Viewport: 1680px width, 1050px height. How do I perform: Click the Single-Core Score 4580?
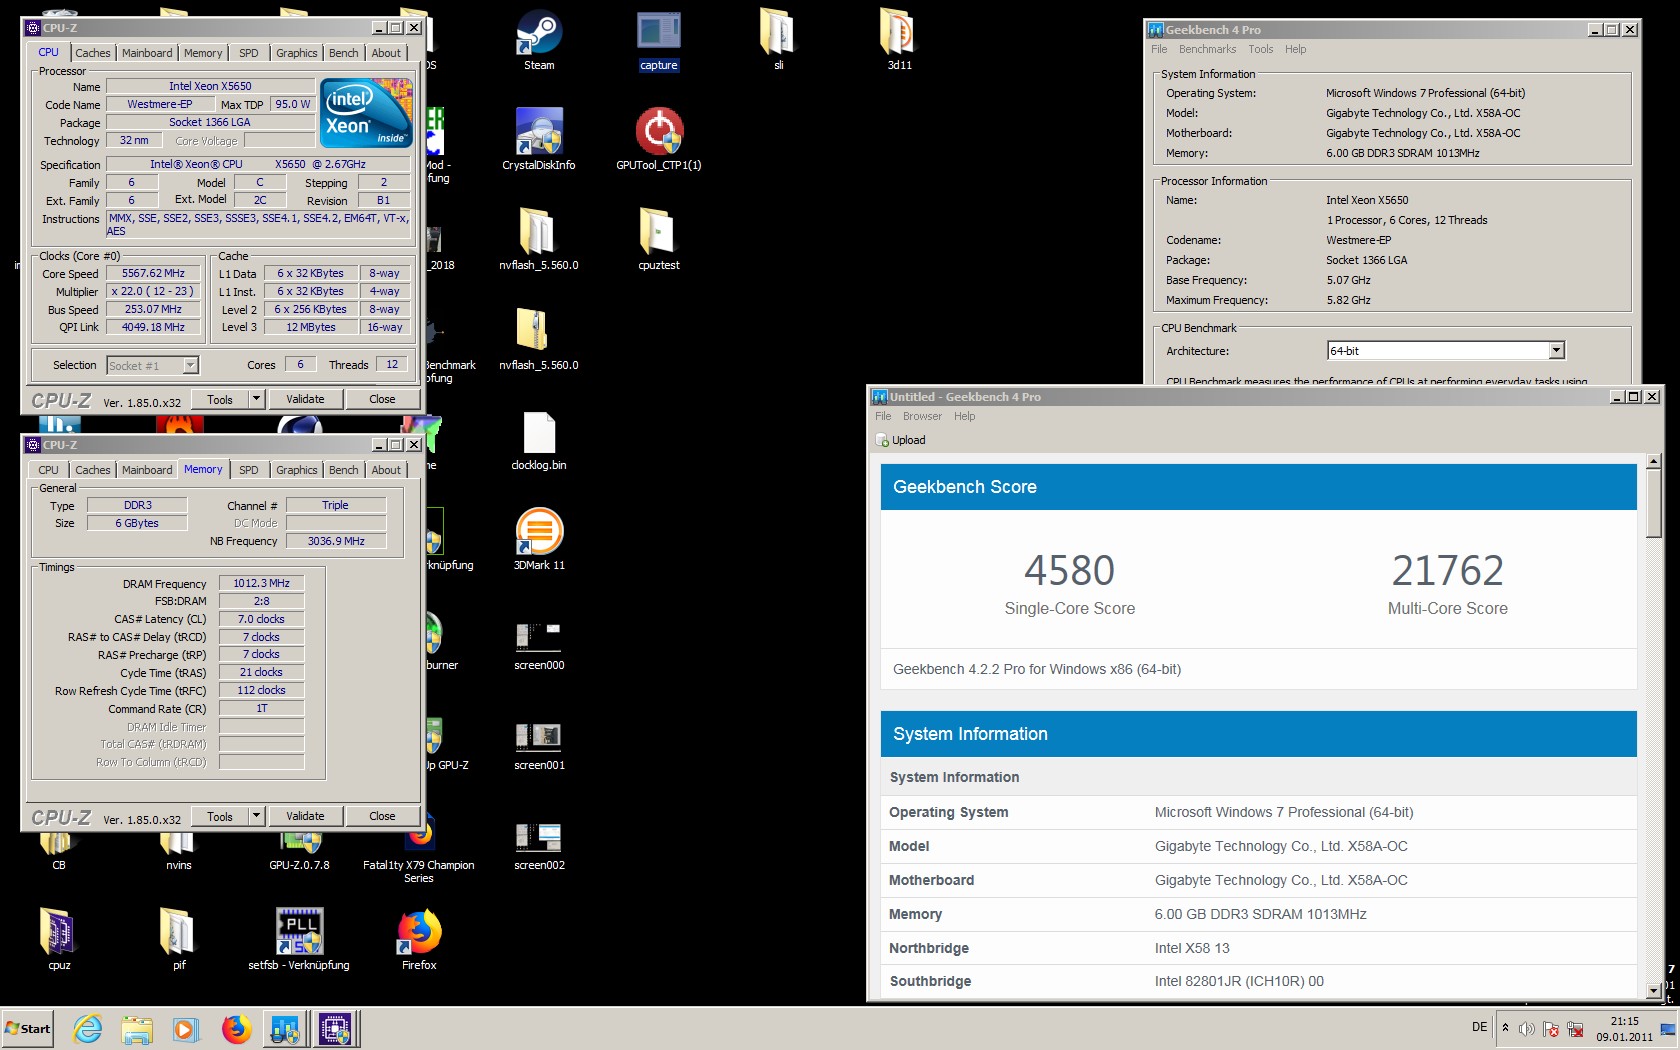click(x=1069, y=570)
